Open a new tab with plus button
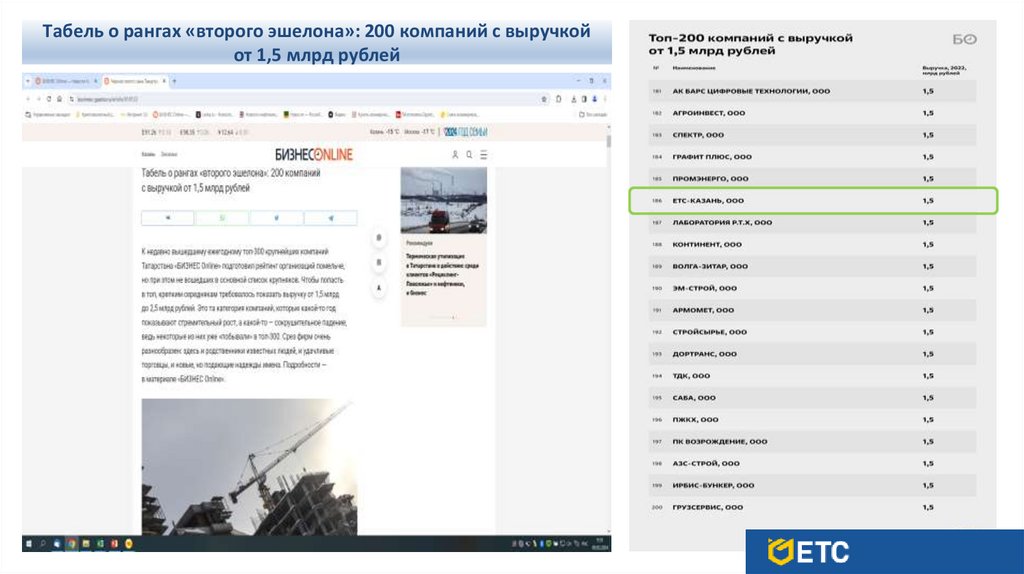 176,79
